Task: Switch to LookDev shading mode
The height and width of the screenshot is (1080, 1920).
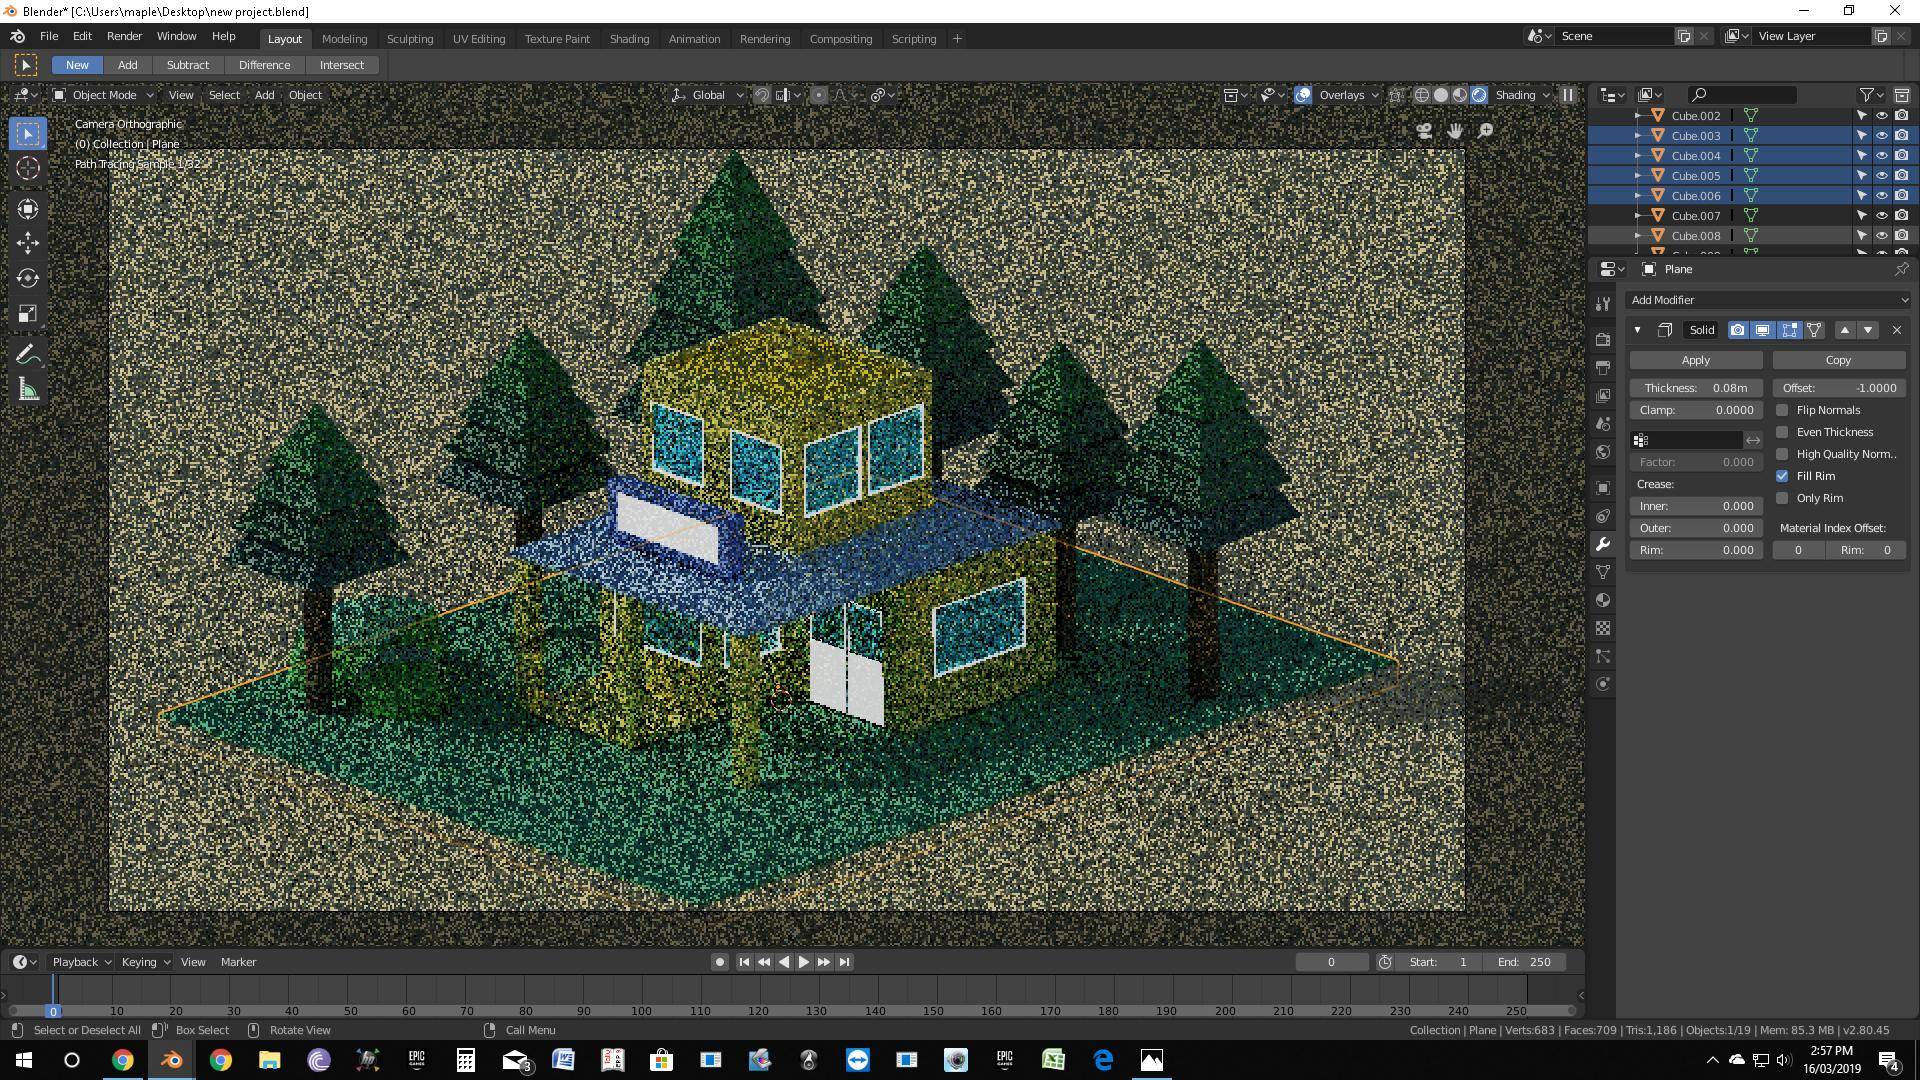Action: coord(1460,95)
